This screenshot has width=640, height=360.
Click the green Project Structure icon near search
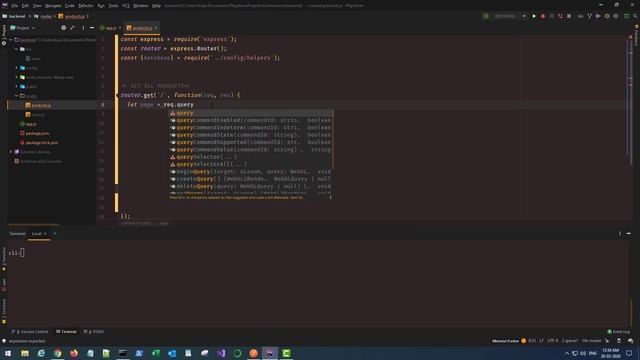[x=627, y=16]
